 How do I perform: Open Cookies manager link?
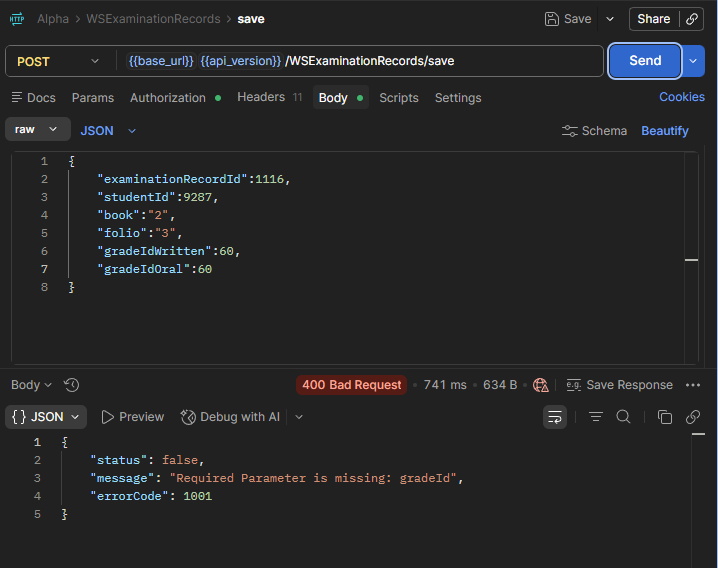click(681, 97)
